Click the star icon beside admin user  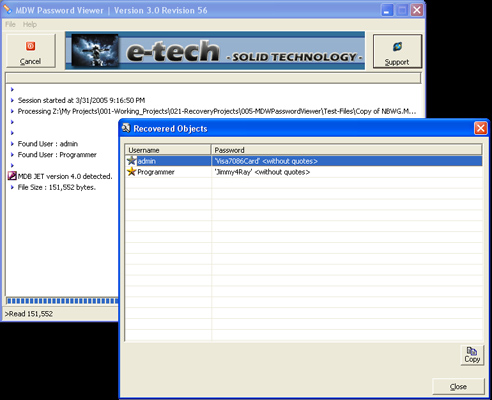click(132, 161)
